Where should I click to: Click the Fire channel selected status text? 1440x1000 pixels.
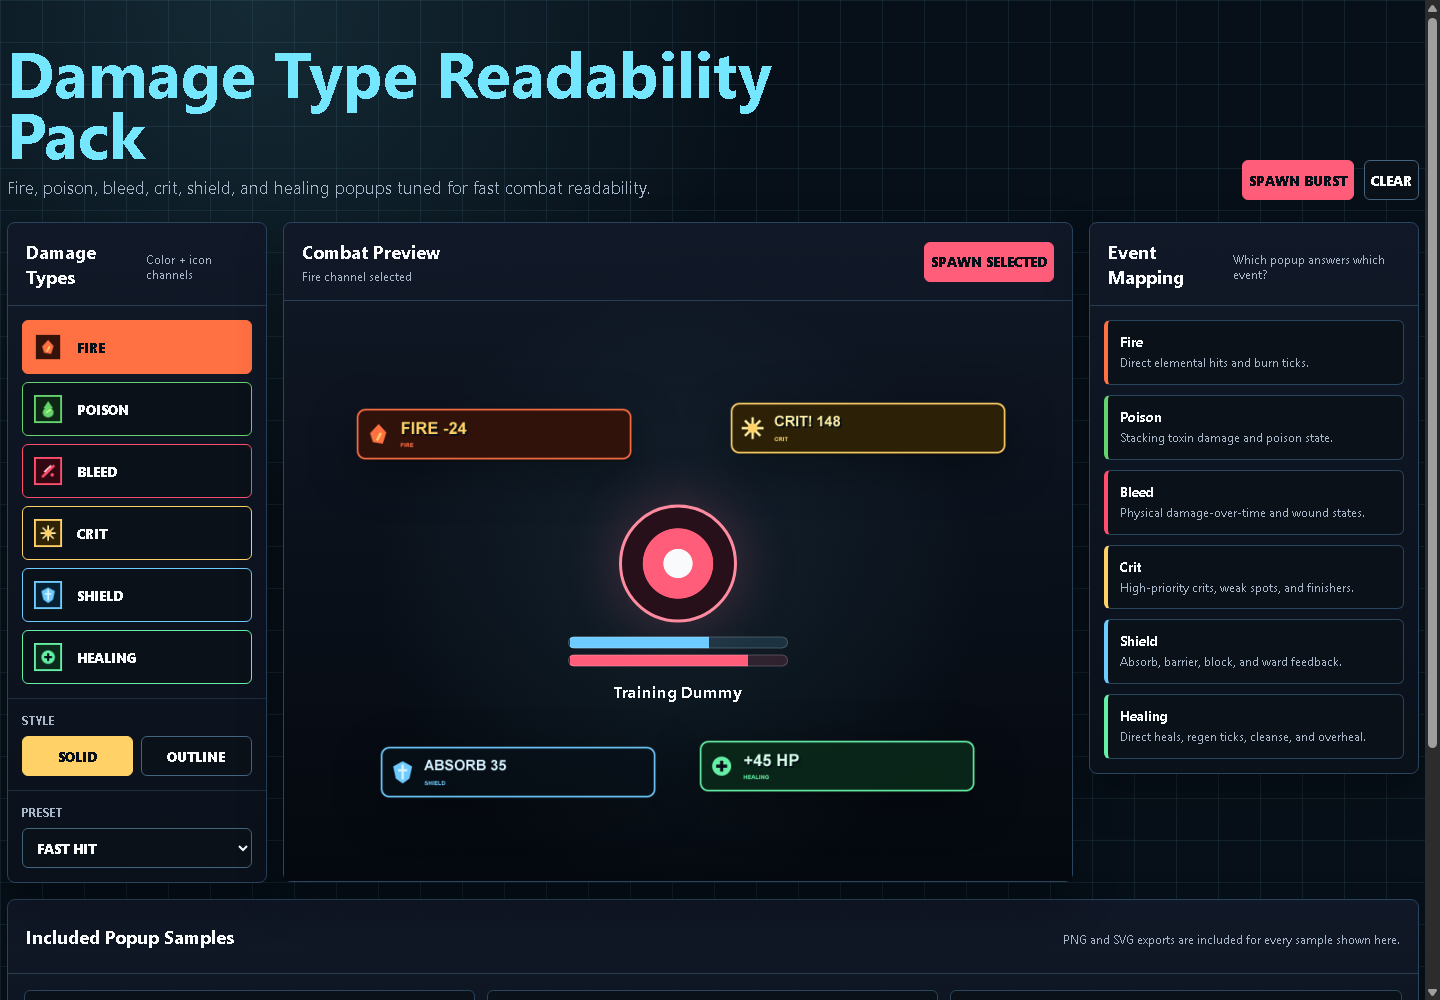tap(357, 277)
